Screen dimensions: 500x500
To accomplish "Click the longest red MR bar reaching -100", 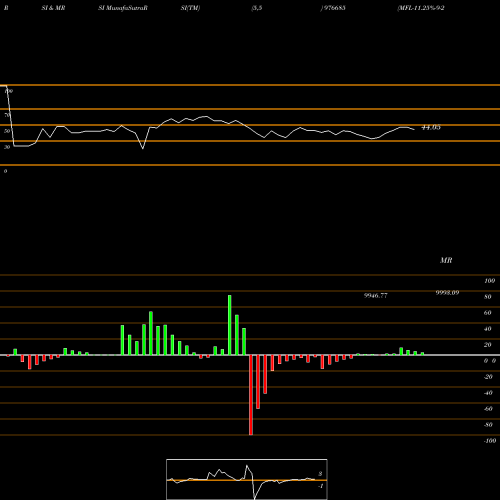I will [251, 395].
